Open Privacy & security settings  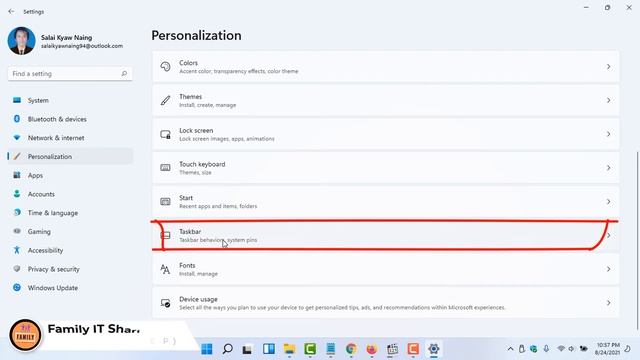(70, 269)
